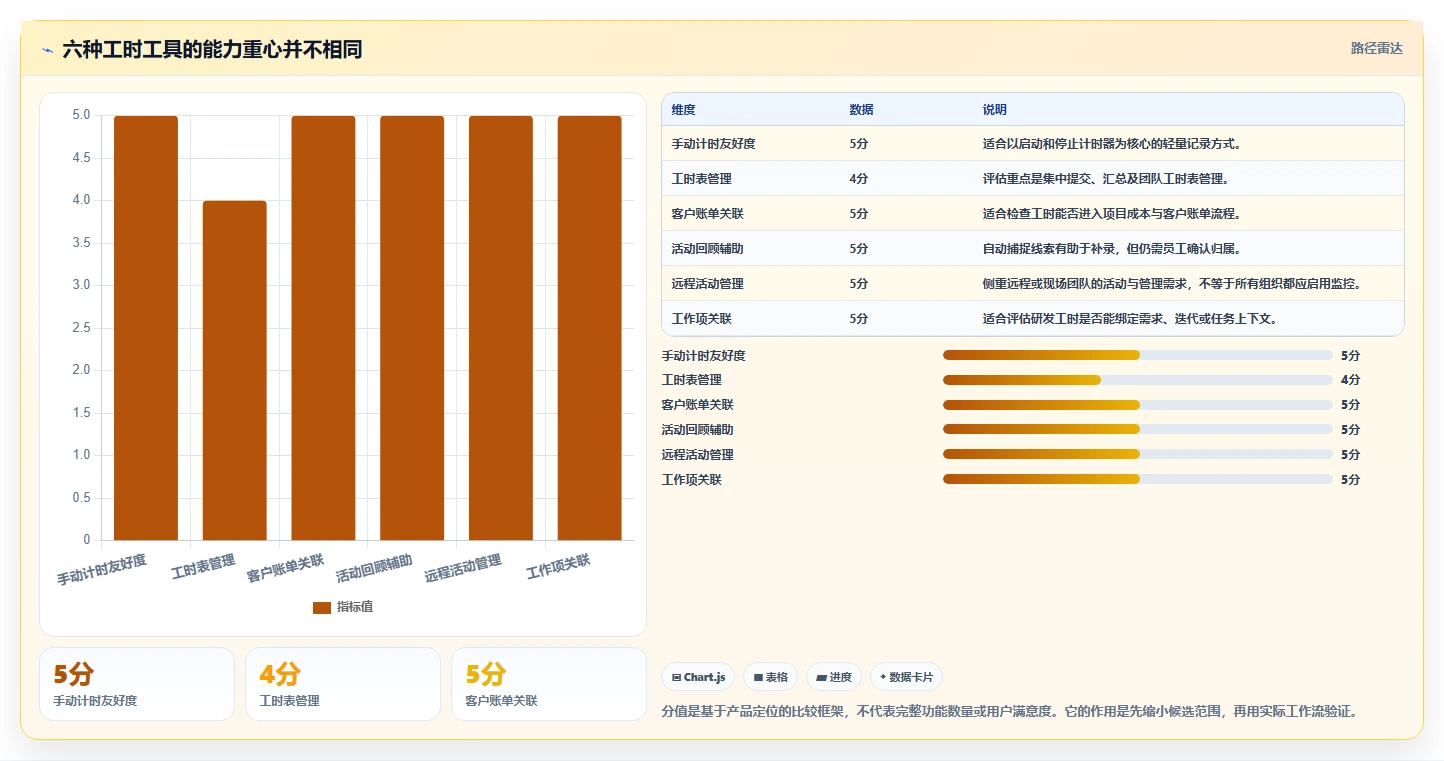Click the 4分 label beside the 工时表管理 progress bar
1444x761 pixels.
(1351, 380)
